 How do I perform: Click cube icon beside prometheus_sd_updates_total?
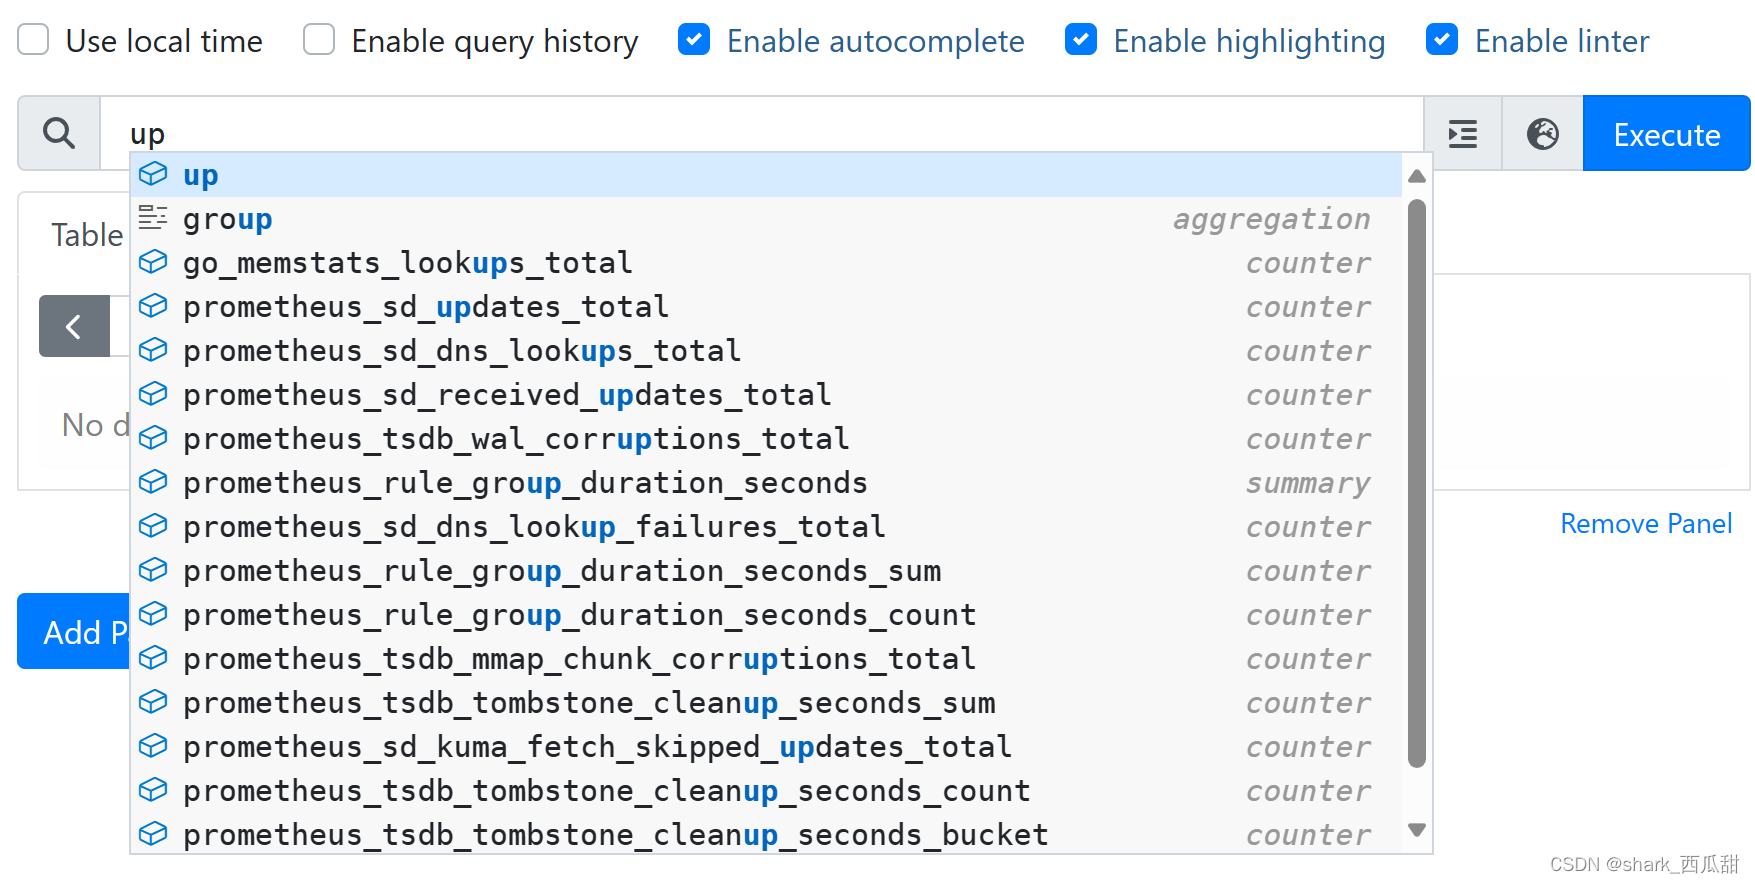click(x=153, y=306)
